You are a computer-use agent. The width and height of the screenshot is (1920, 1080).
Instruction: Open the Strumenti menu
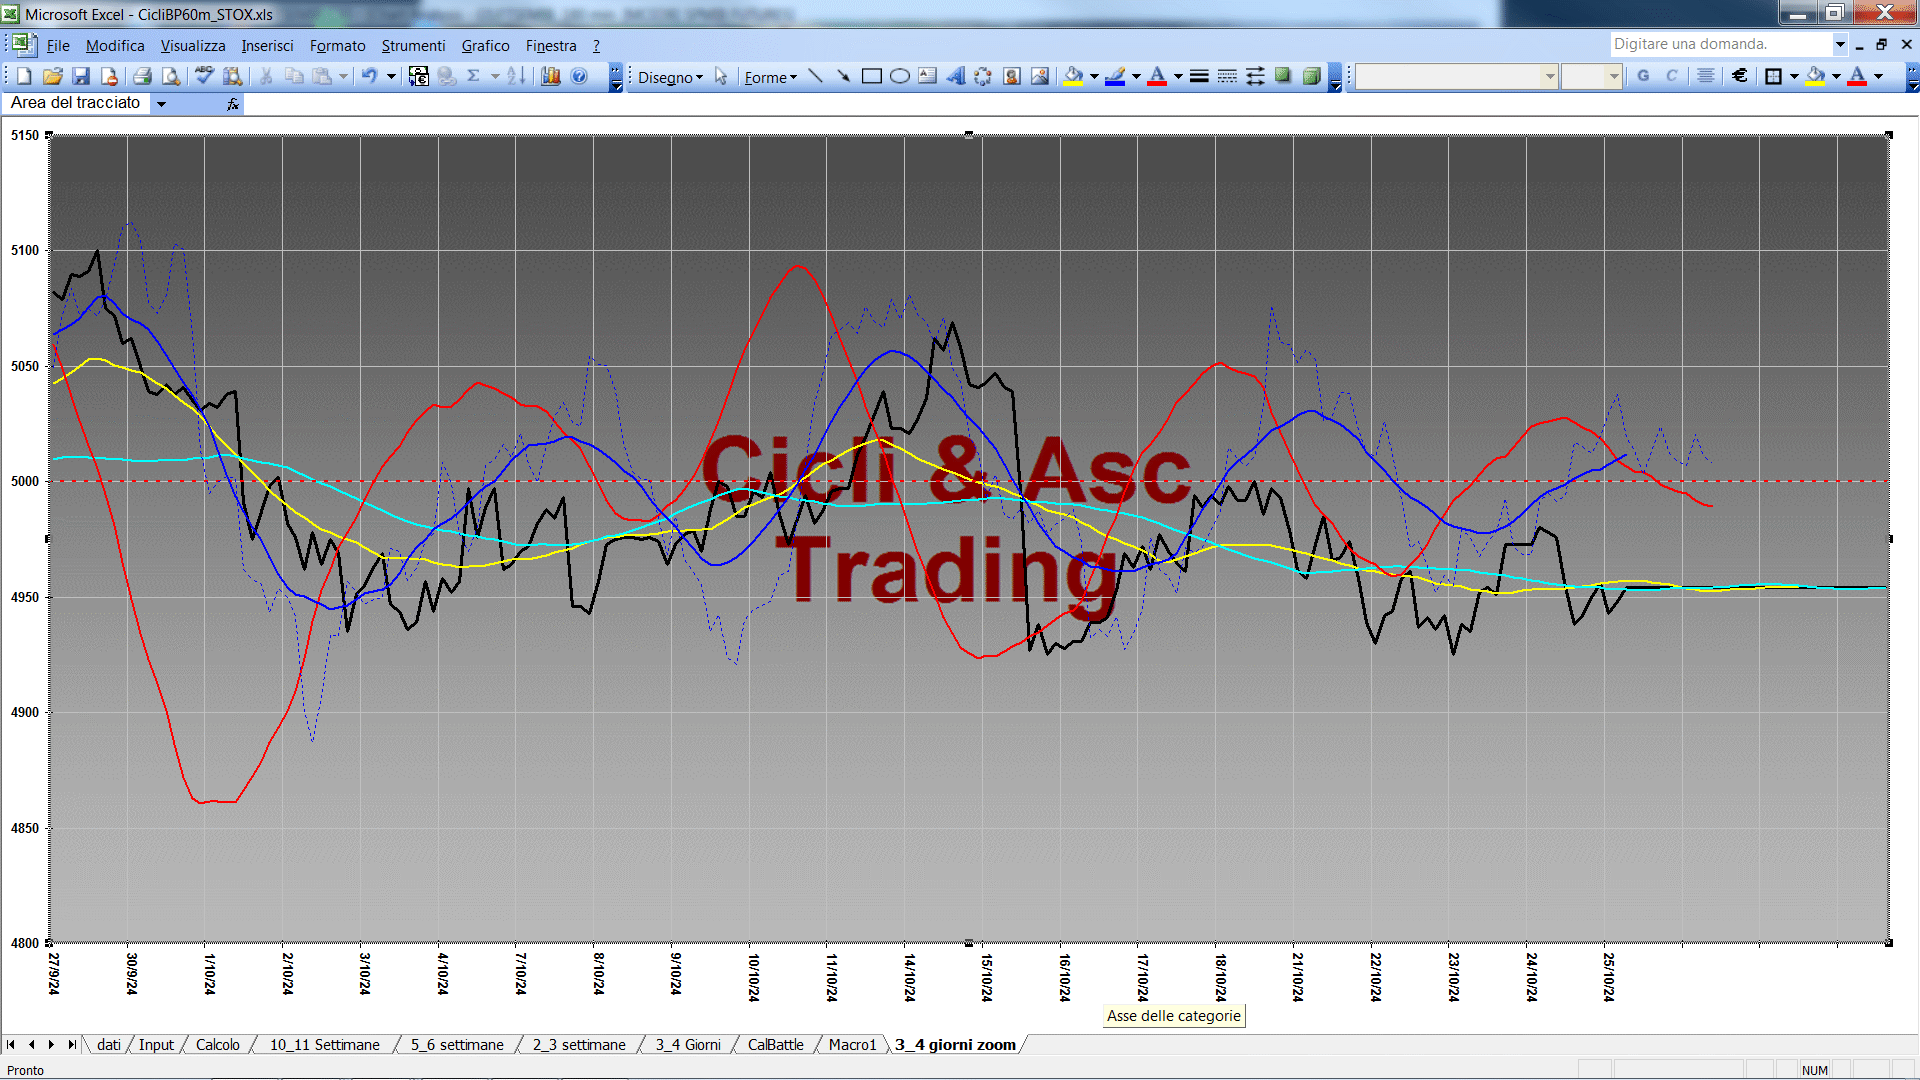[x=413, y=46]
